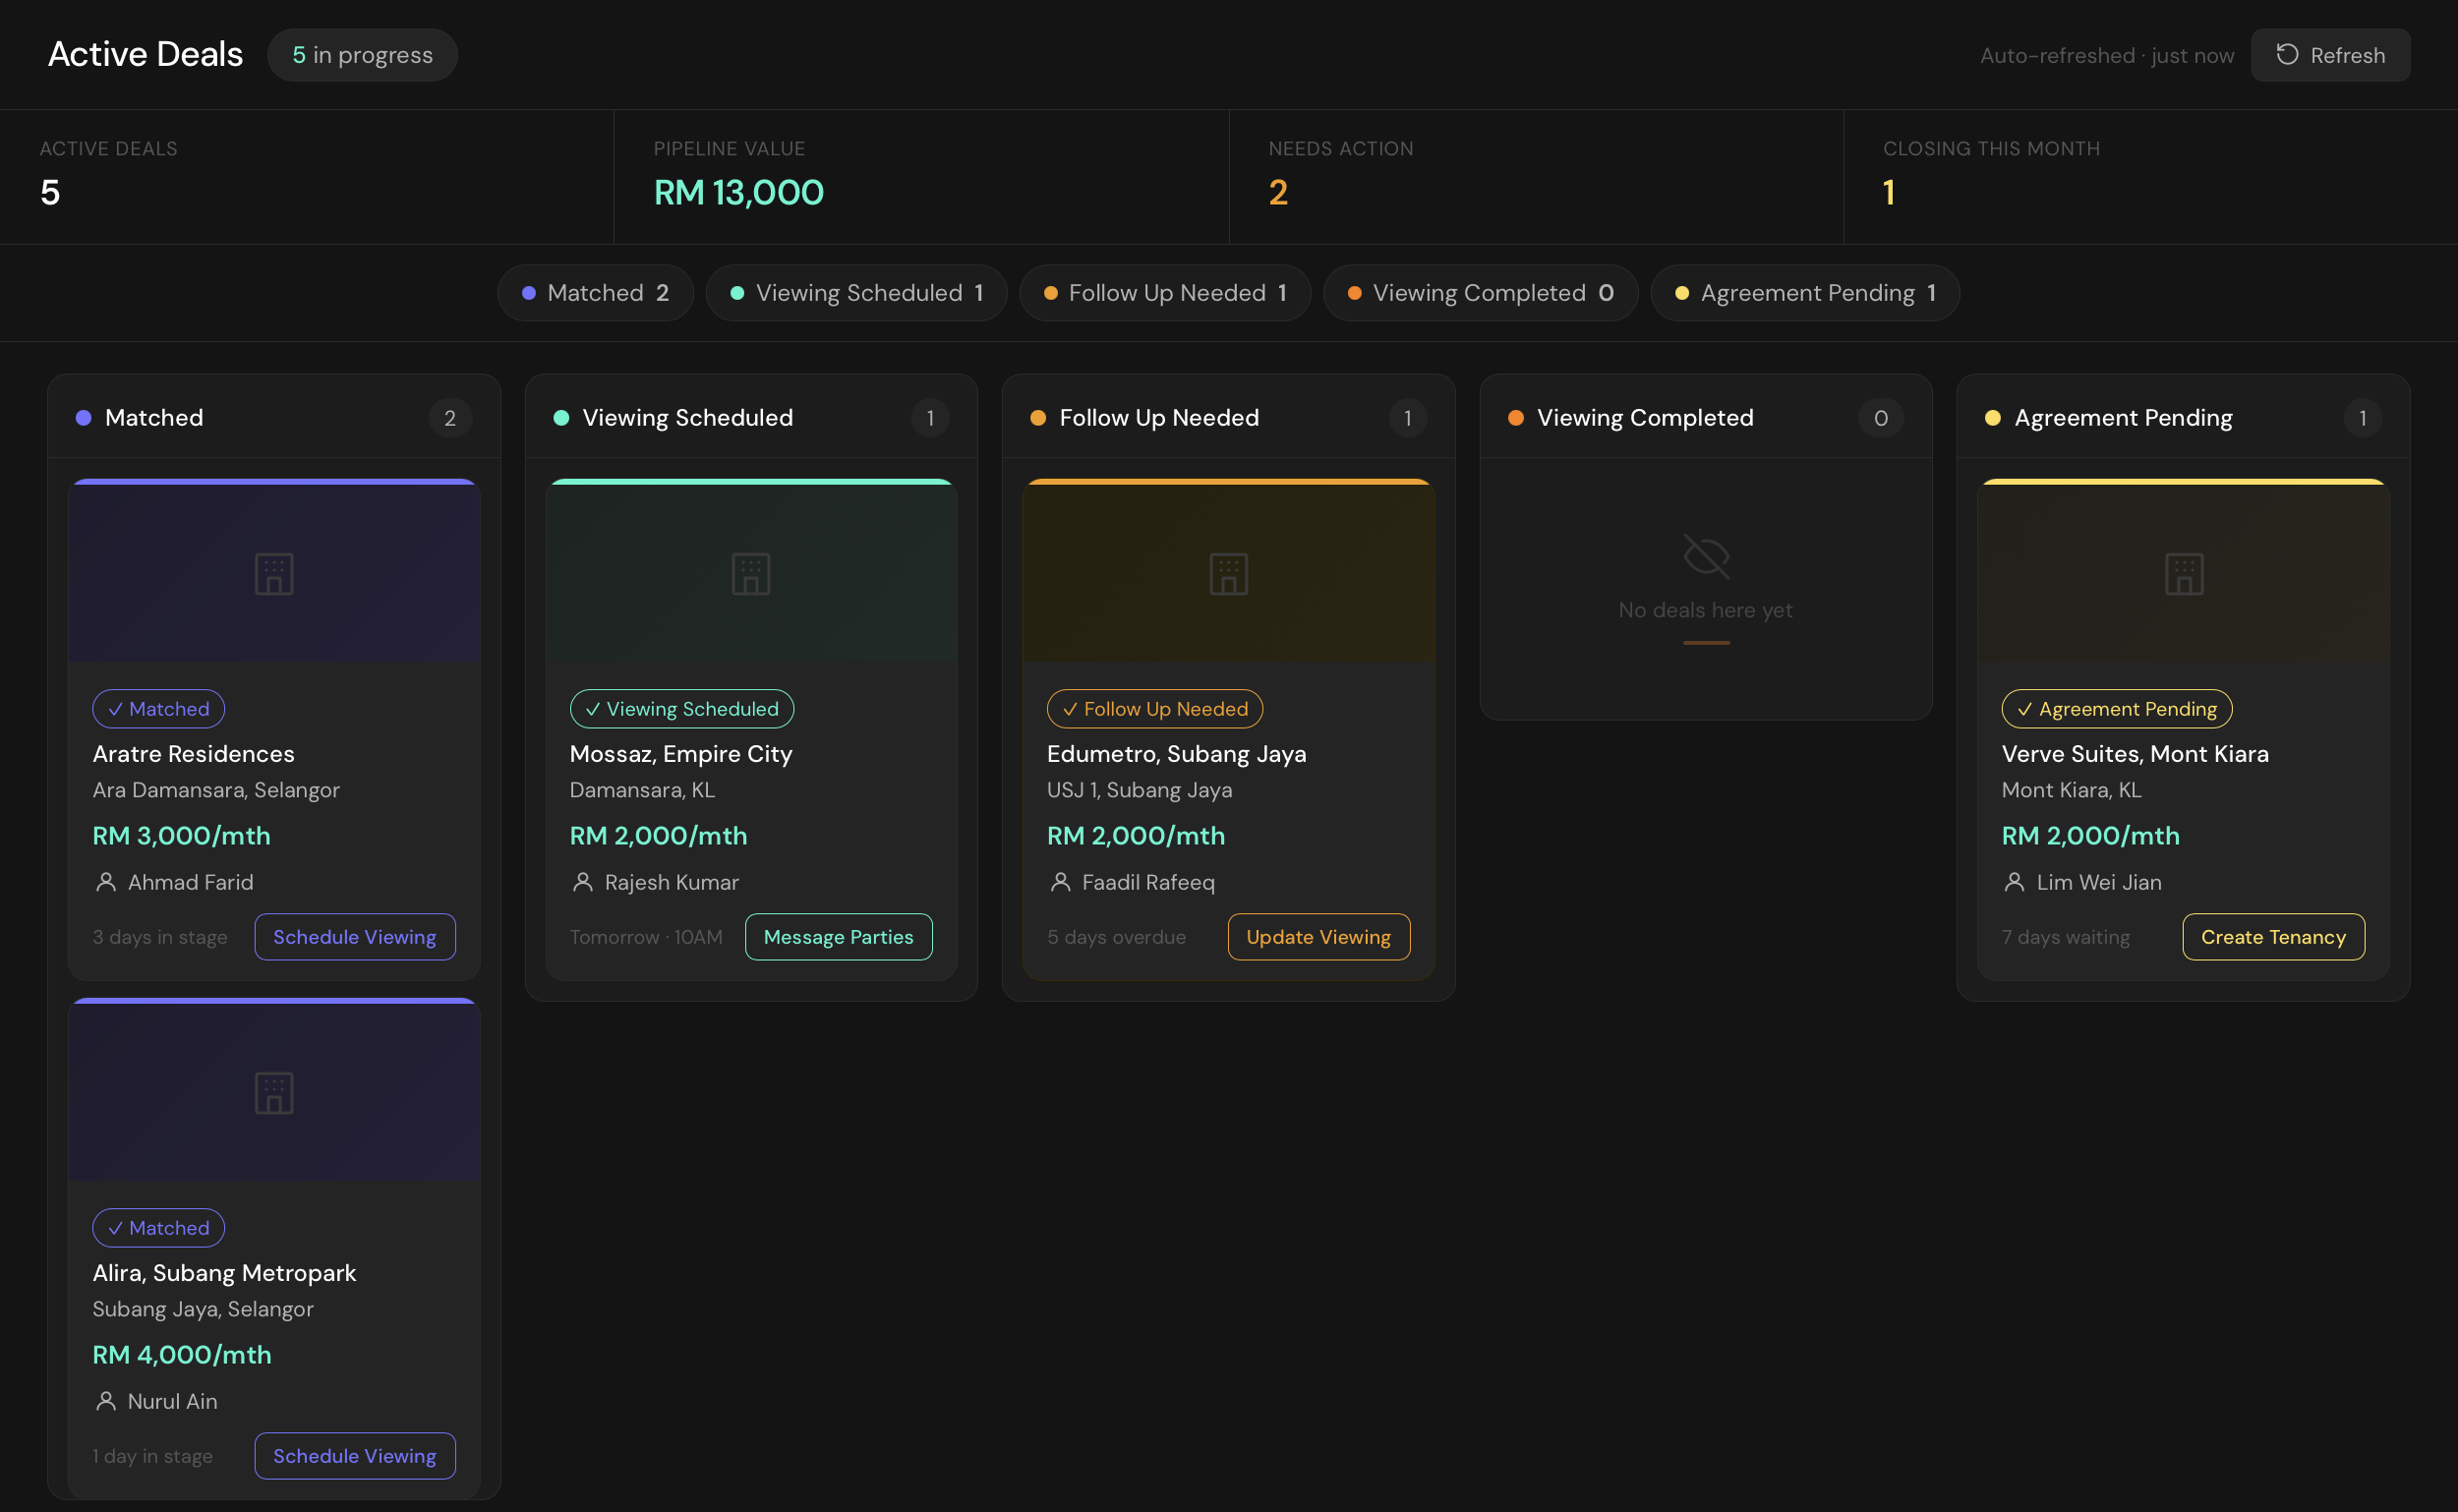The image size is (2458, 1512).
Task: Open the Mossaz, Empire City deal title
Action: [681, 754]
